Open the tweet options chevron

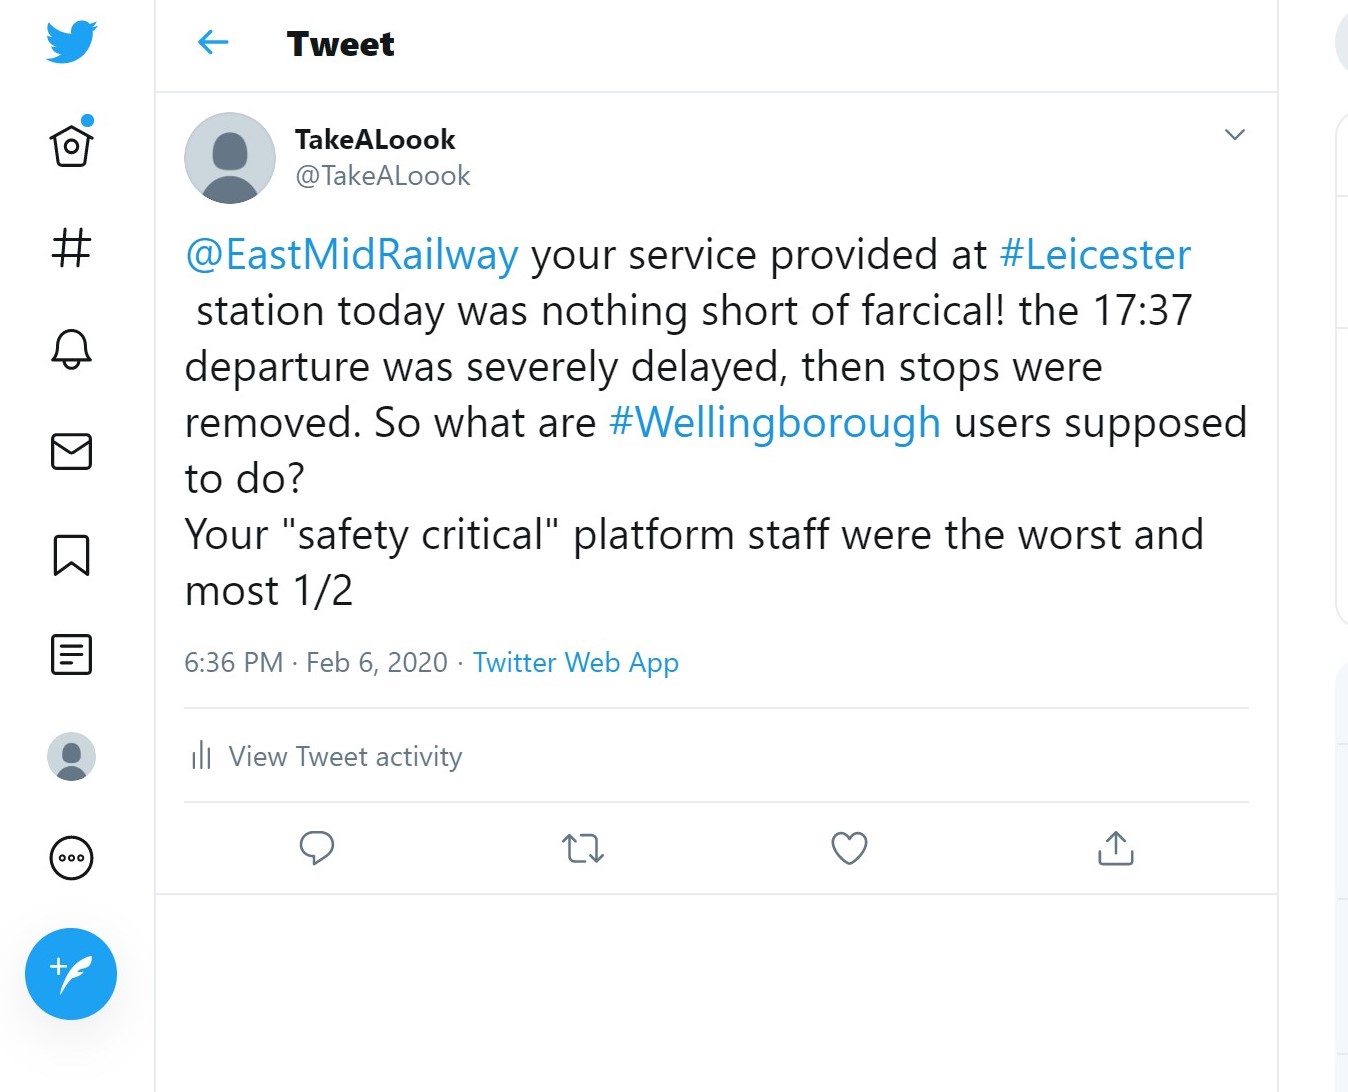click(1235, 135)
